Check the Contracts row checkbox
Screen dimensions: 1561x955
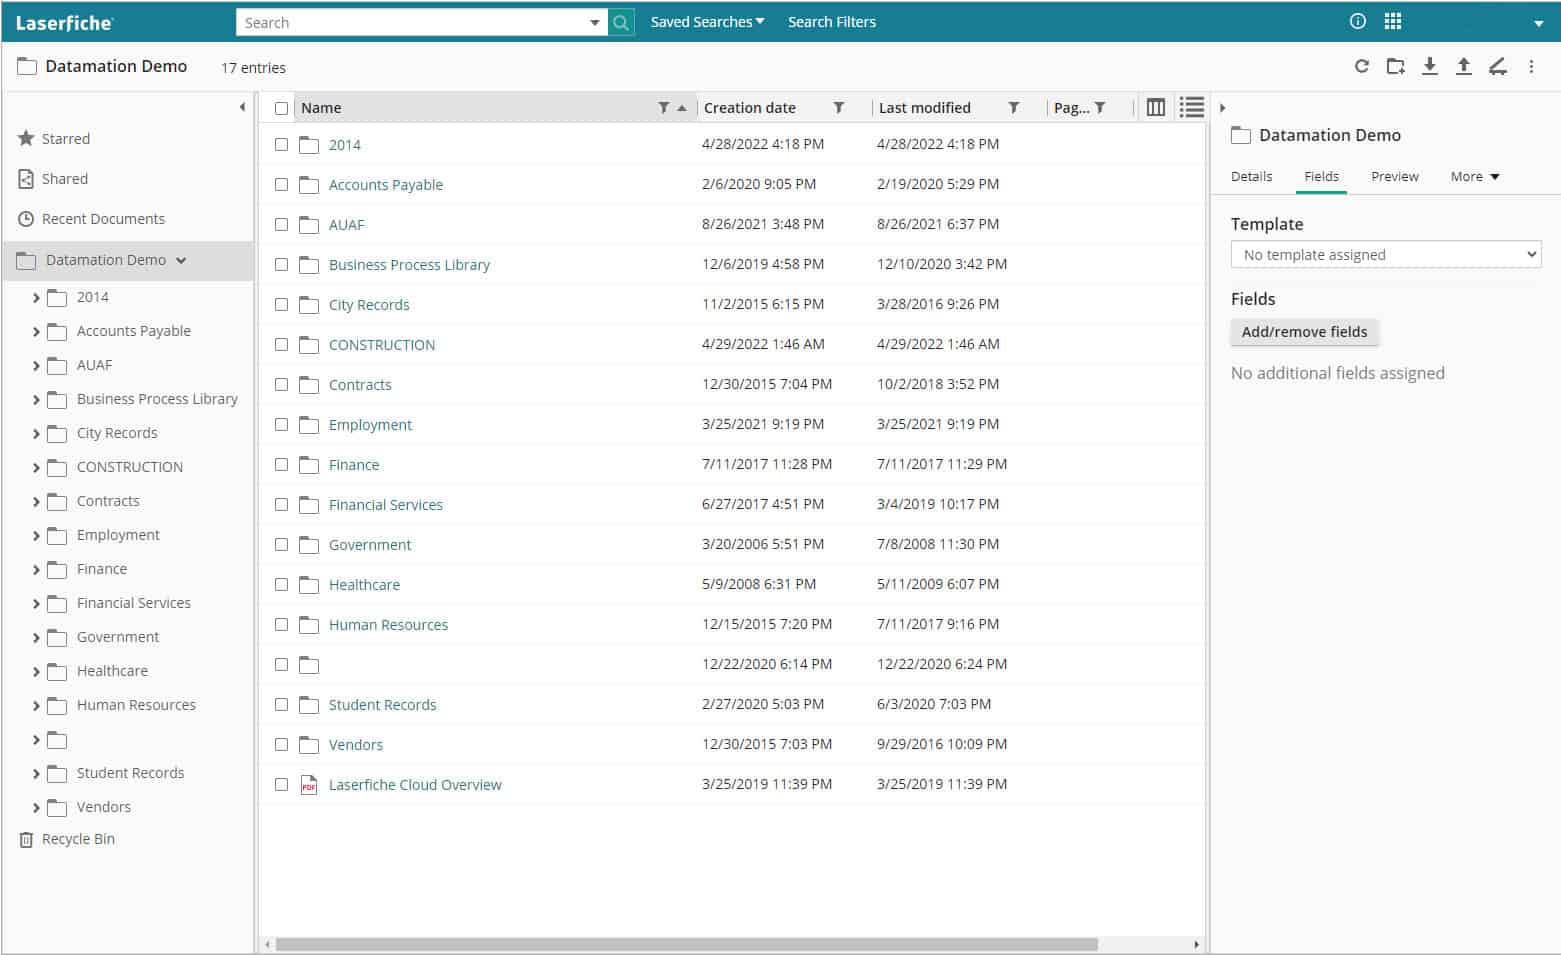pos(281,385)
